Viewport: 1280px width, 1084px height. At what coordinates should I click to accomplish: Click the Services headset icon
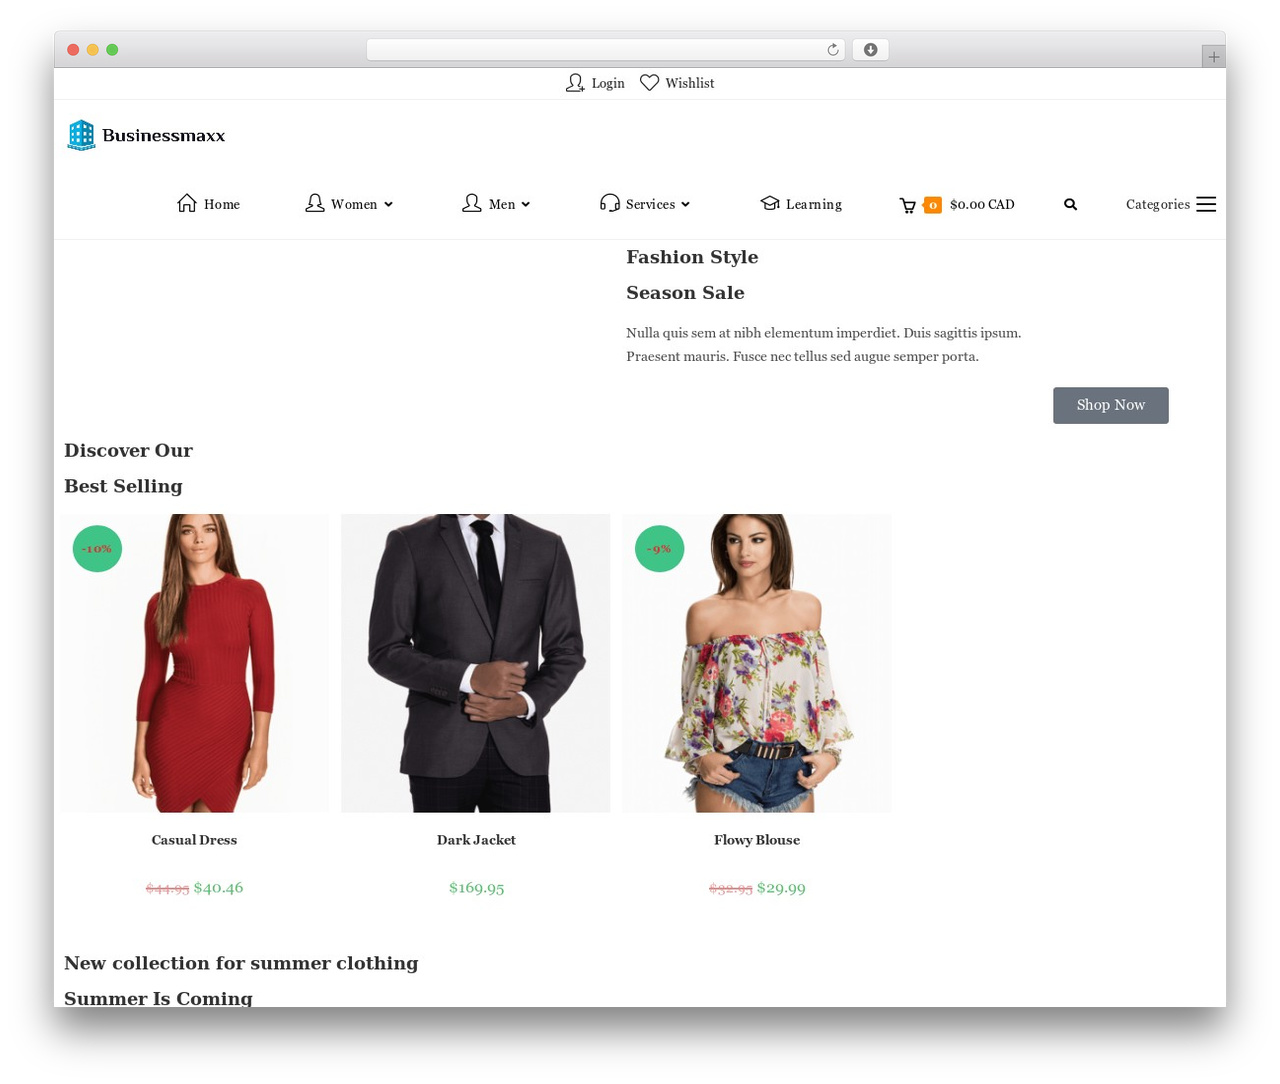pyautogui.click(x=609, y=203)
